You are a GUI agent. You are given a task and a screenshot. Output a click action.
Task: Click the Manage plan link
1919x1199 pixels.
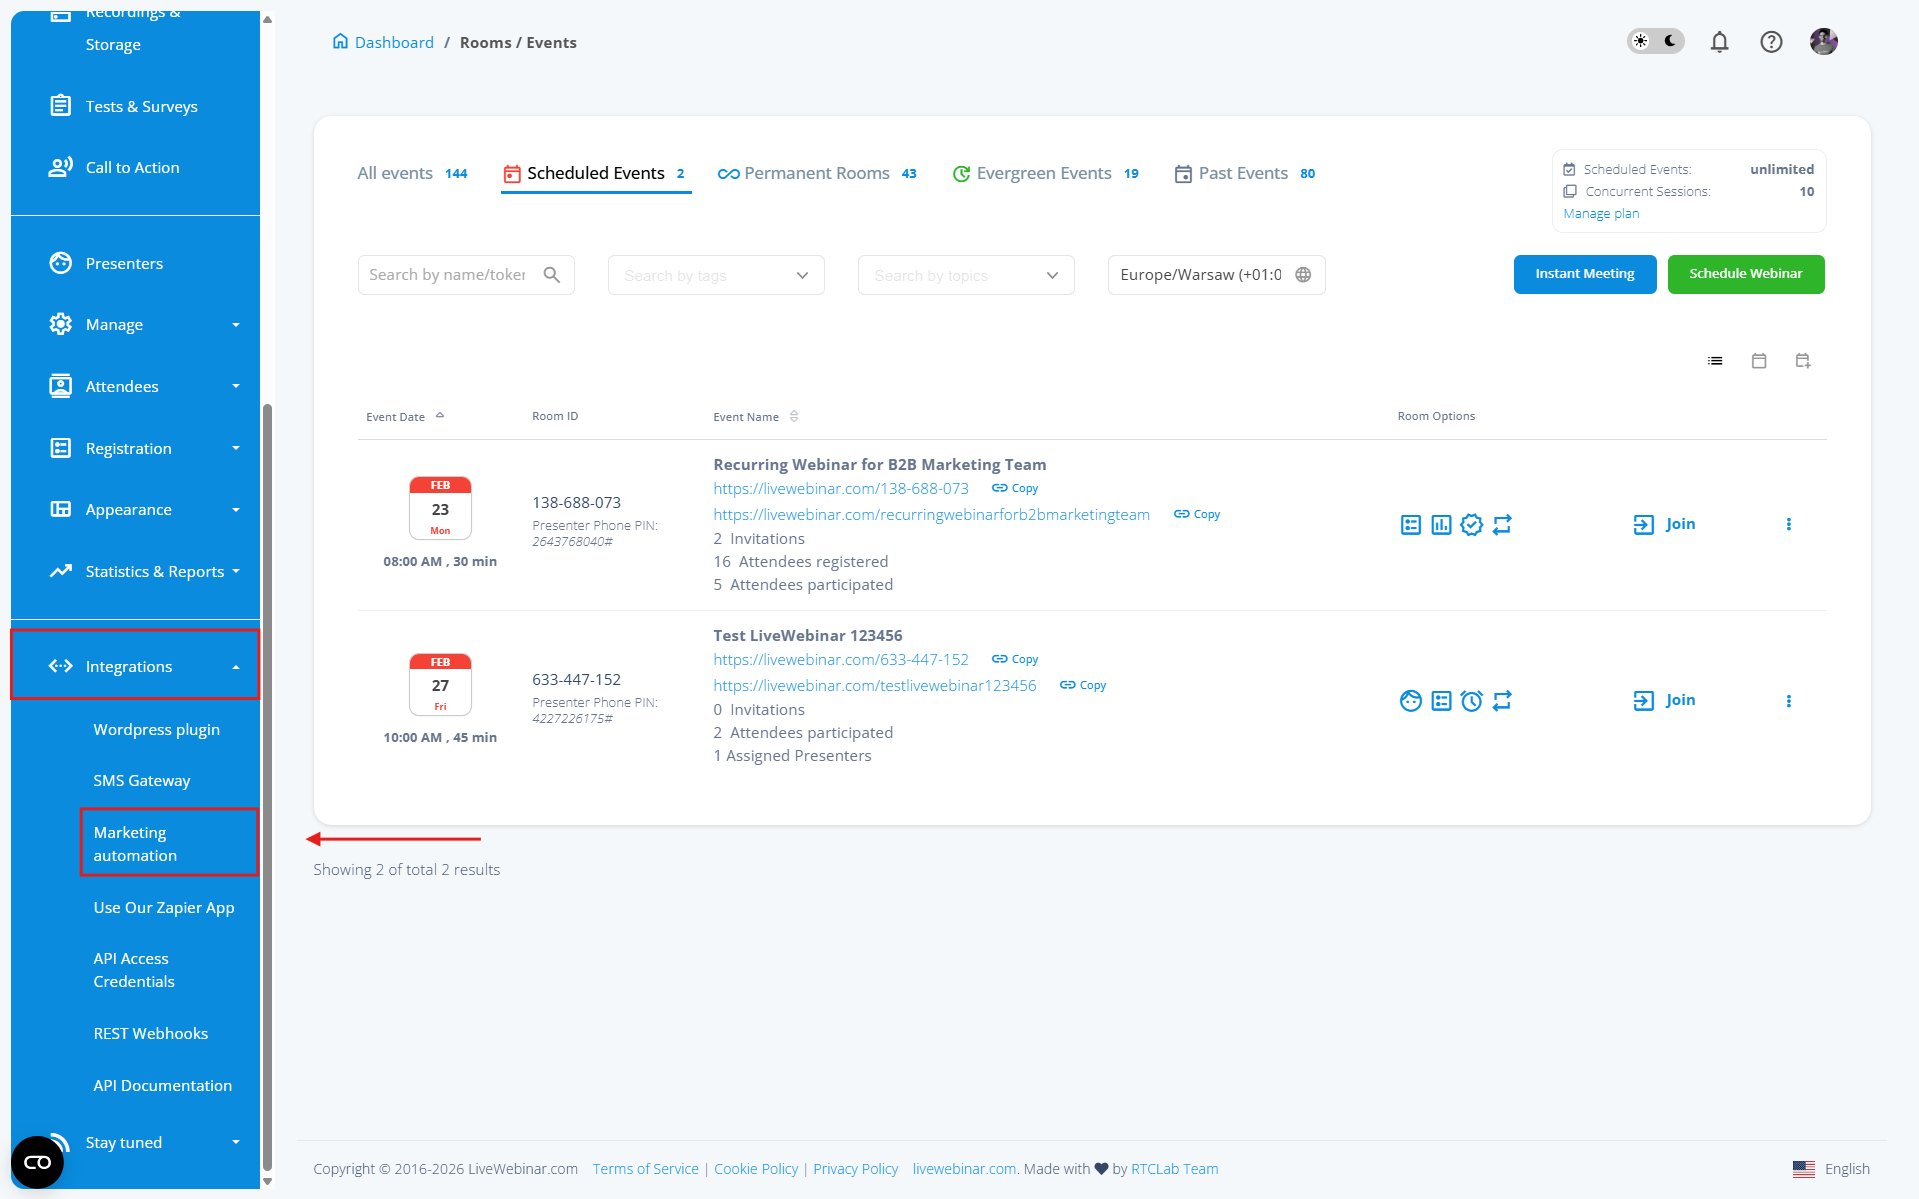1600,214
